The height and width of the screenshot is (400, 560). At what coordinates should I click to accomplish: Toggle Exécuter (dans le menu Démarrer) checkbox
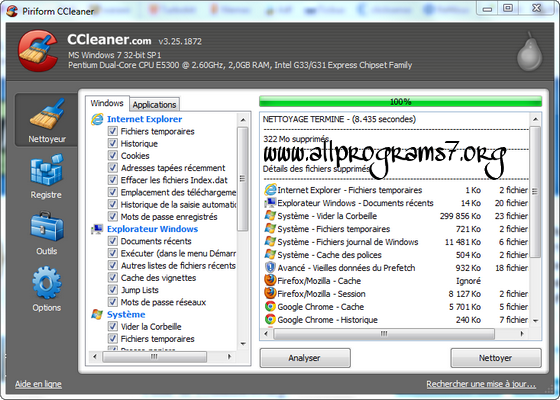coord(112,253)
